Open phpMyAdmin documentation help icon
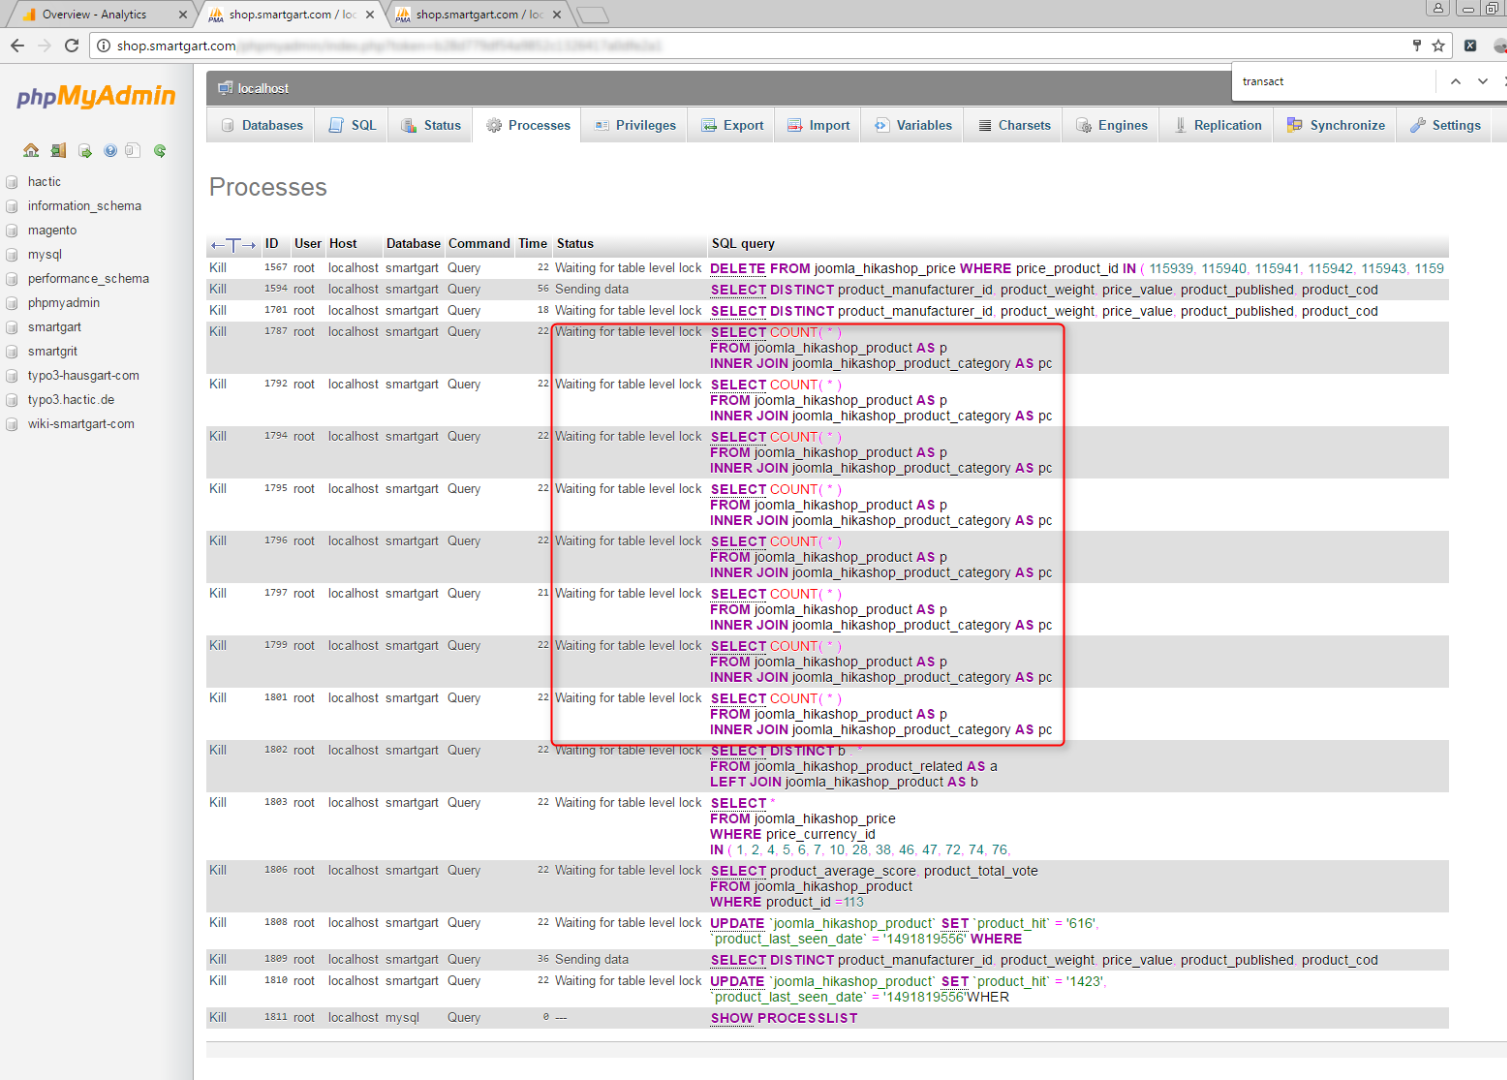 110,151
